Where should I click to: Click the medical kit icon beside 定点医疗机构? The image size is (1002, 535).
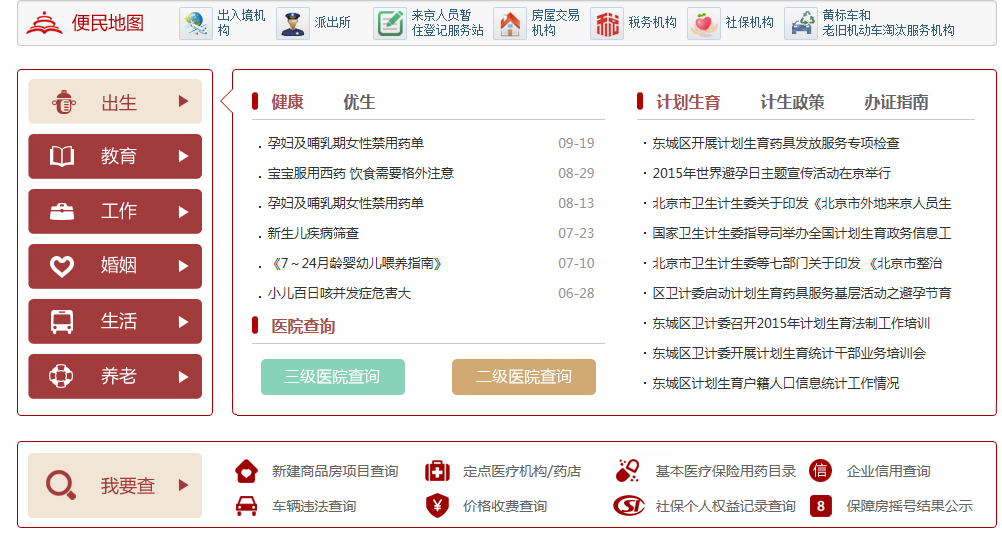point(437,471)
